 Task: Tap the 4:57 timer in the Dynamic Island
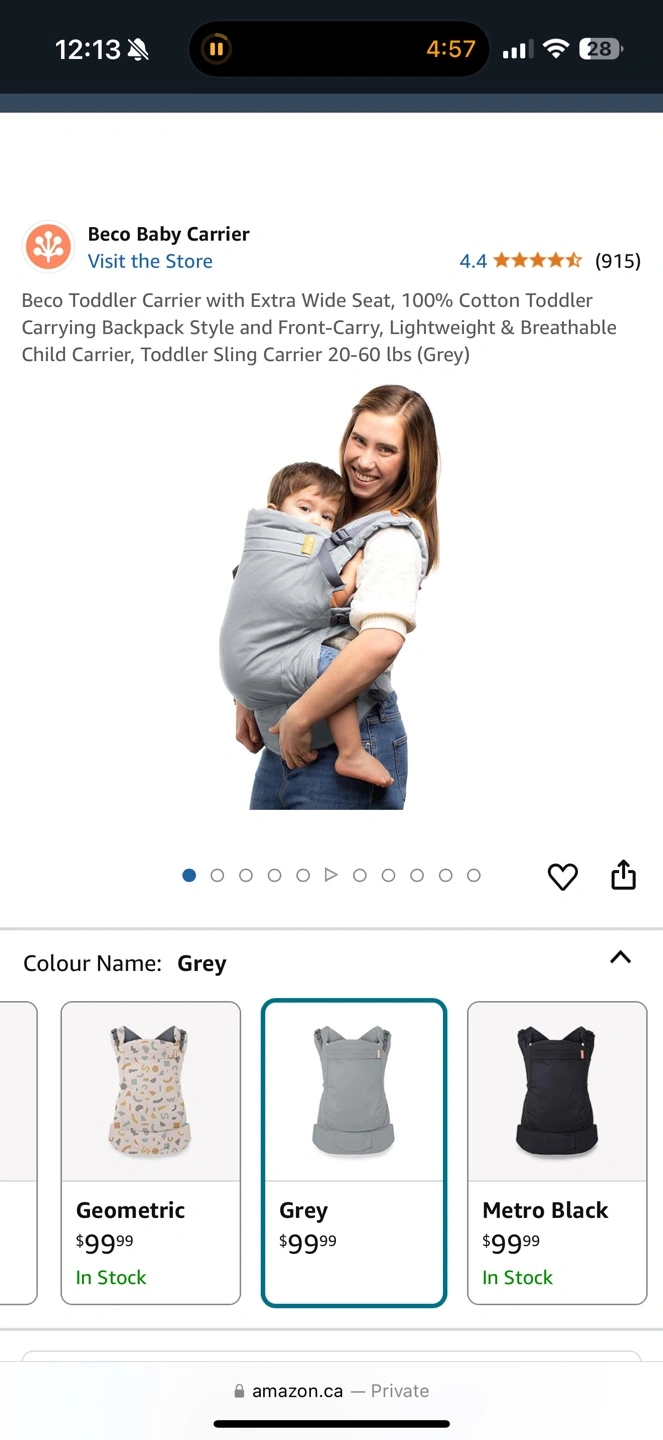click(451, 48)
